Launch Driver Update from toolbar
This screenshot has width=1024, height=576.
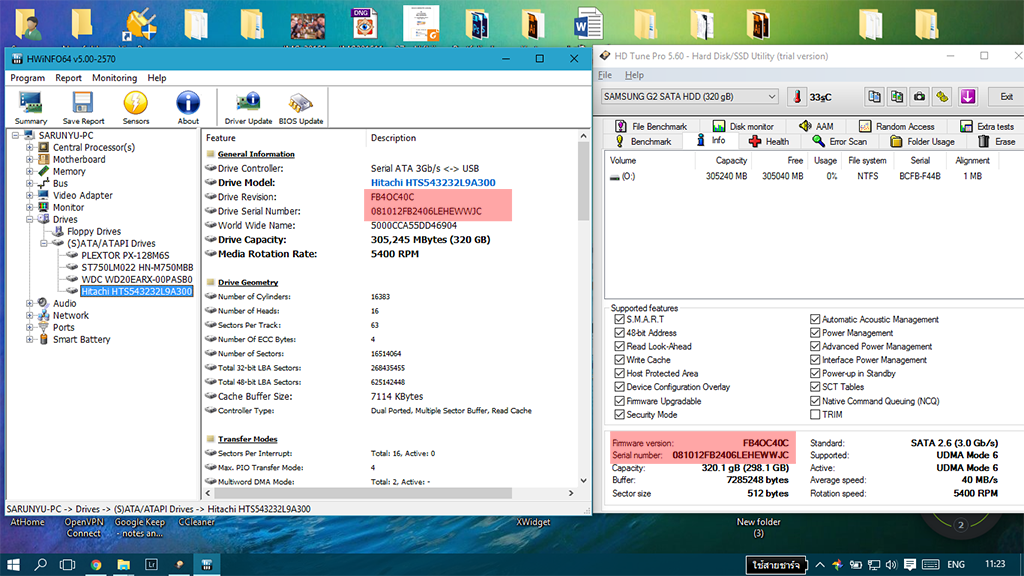(248, 108)
